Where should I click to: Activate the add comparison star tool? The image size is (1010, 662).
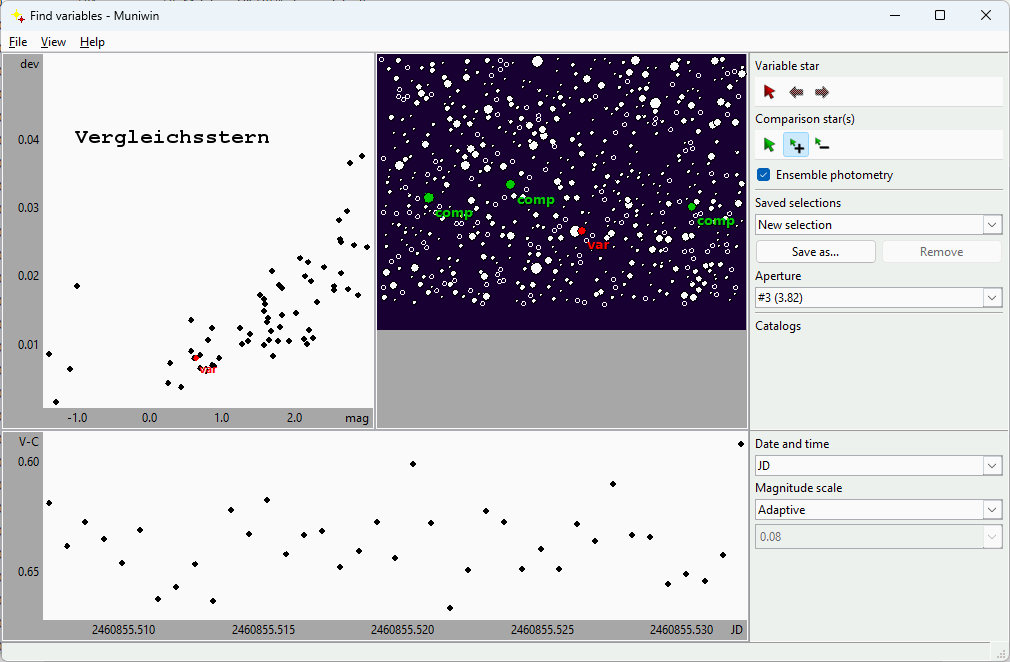tap(796, 145)
